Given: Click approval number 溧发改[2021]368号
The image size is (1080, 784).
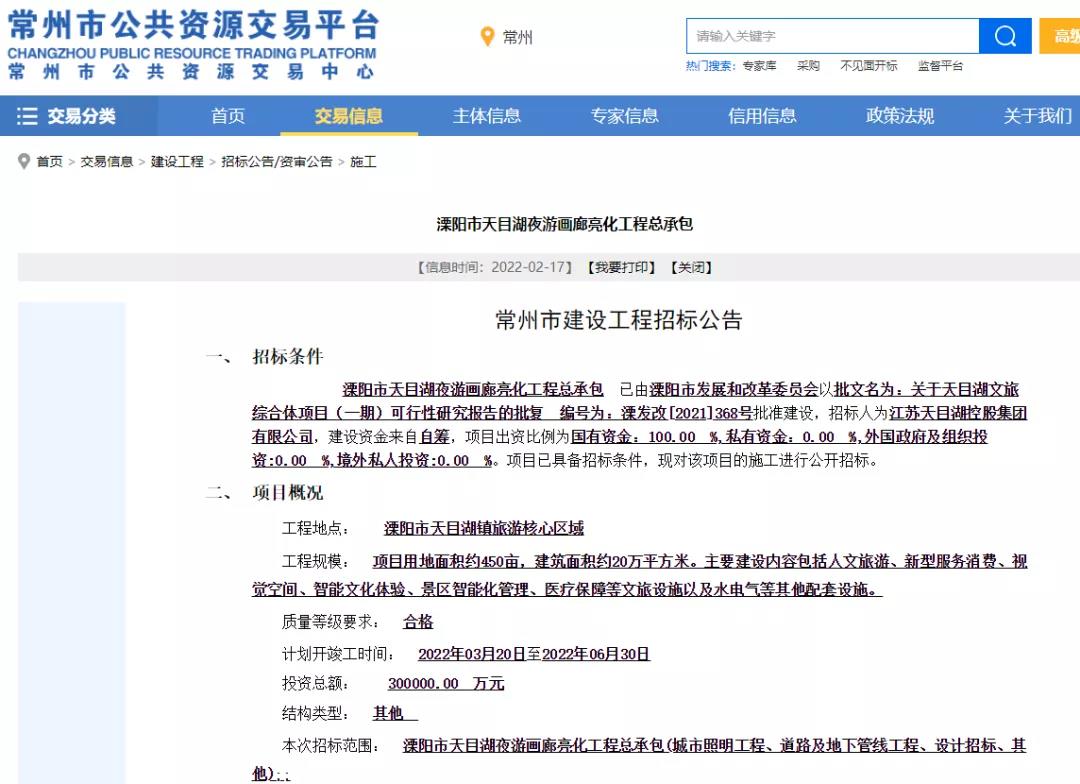Looking at the screenshot, I should pos(687,413).
